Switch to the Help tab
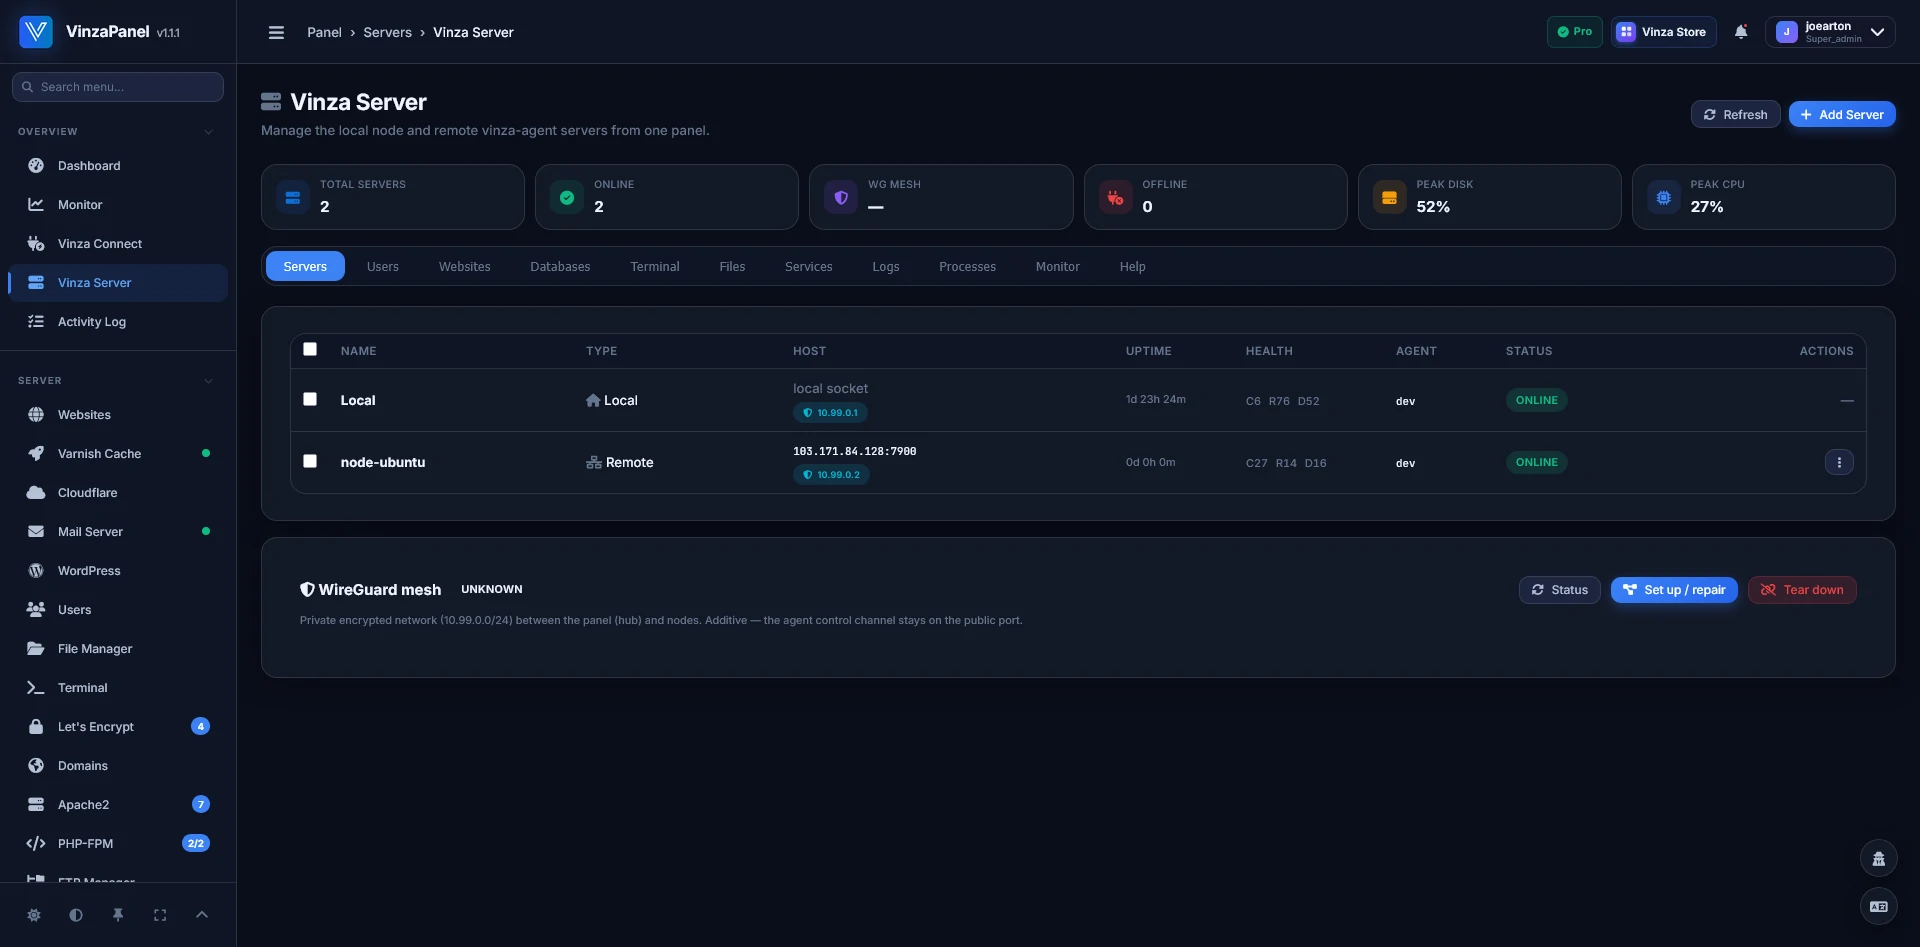The image size is (1920, 947). click(1133, 266)
